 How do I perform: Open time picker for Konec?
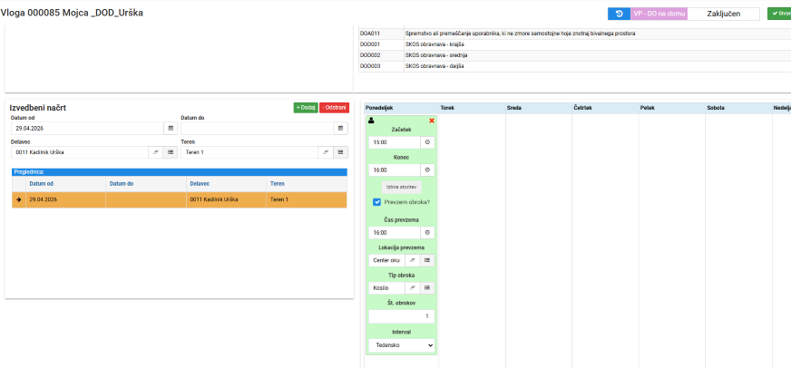click(427, 170)
